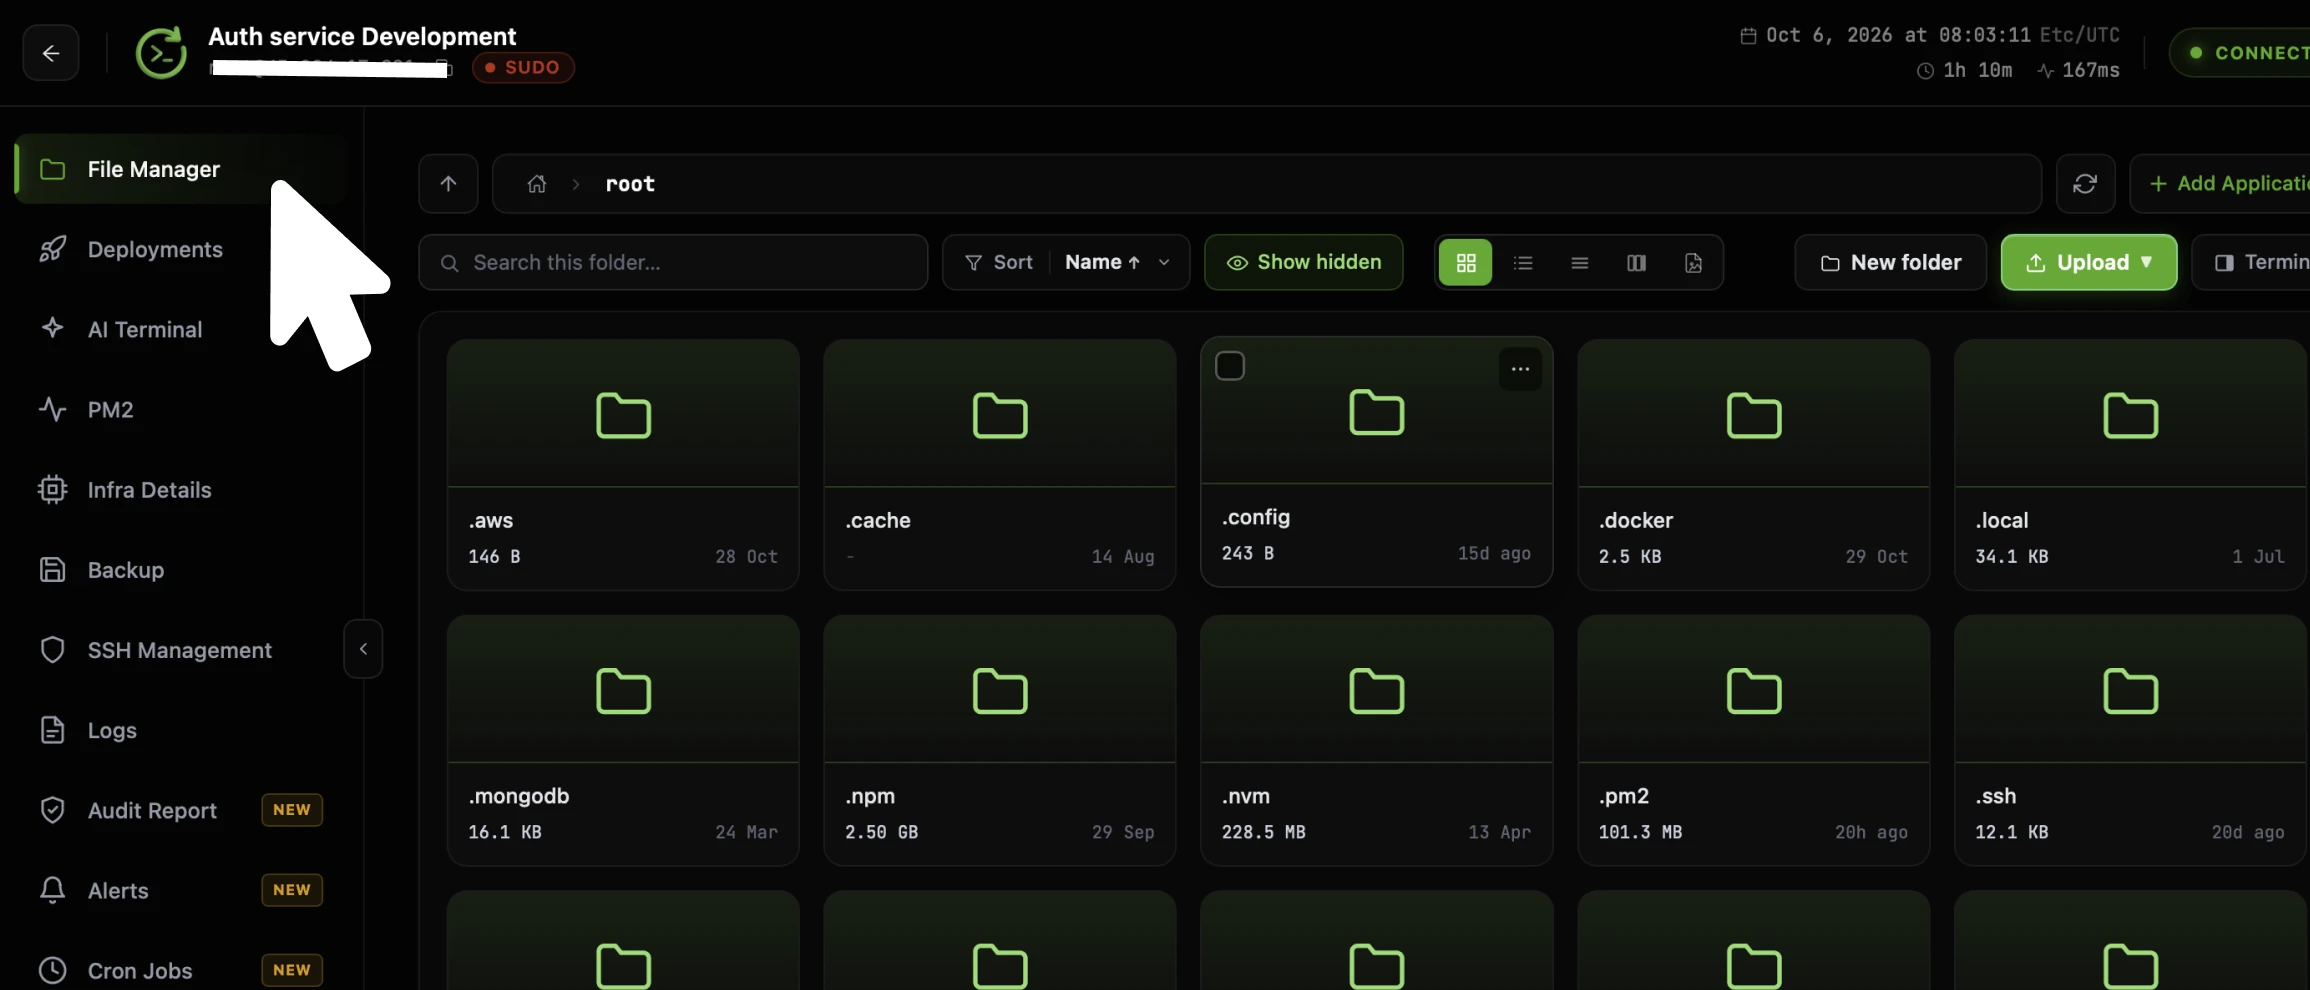Open Infra Details page
The height and width of the screenshot is (990, 2310).
click(181, 490)
